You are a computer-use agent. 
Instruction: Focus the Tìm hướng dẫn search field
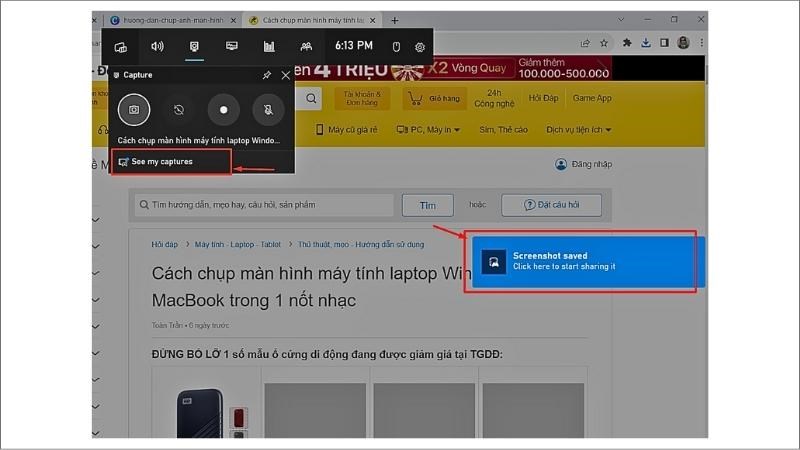(x=264, y=205)
